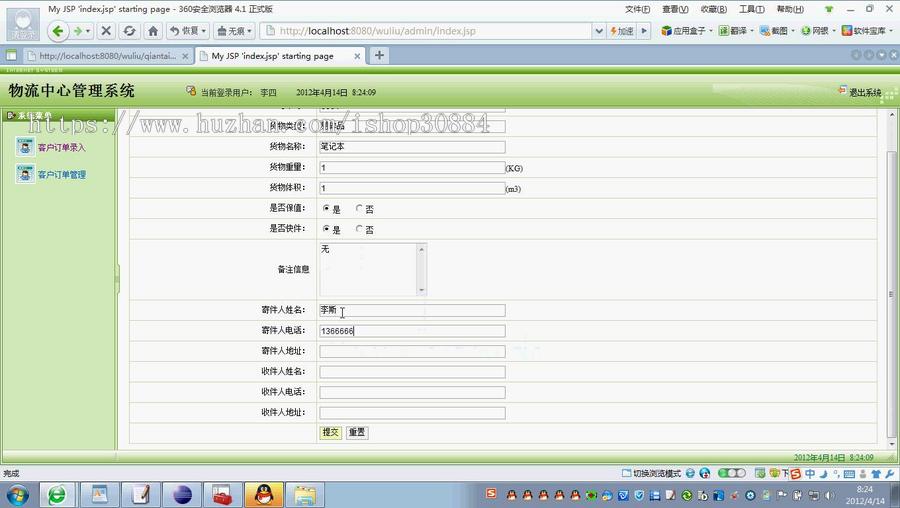Image resolution: width=900 pixels, height=508 pixels.
Task: Click the arrow button next to 加速
Action: click(644, 31)
